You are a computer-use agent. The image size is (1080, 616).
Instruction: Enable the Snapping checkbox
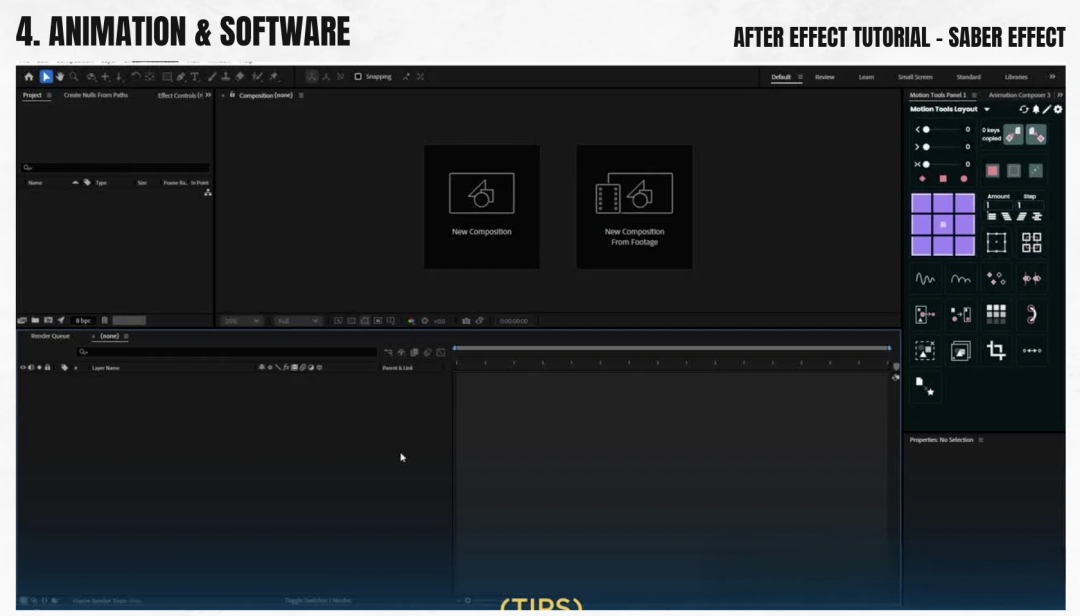[x=358, y=77]
